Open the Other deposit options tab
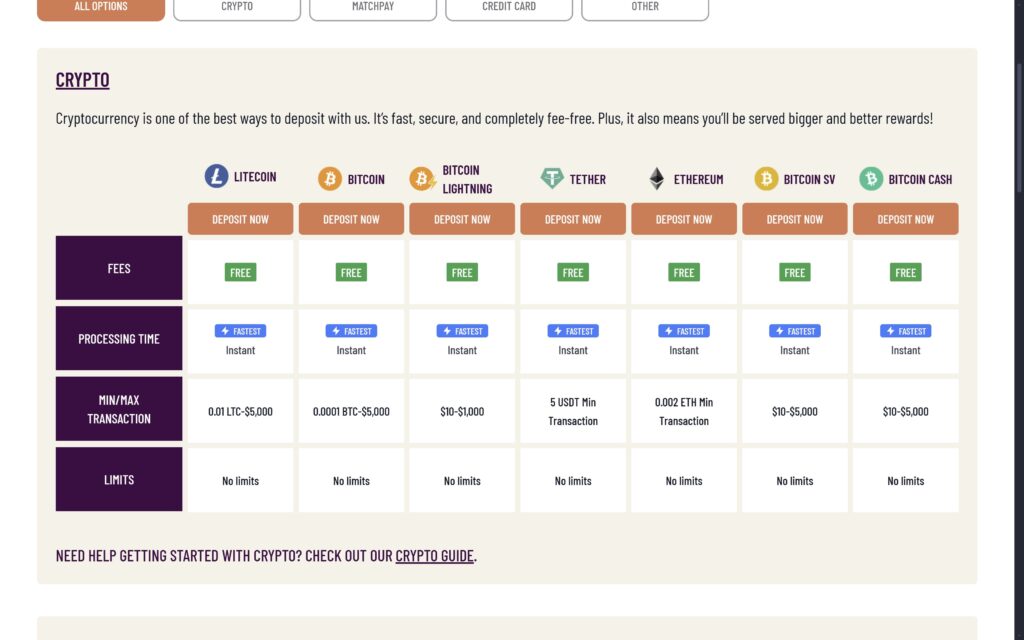The image size is (1024, 640). (644, 8)
